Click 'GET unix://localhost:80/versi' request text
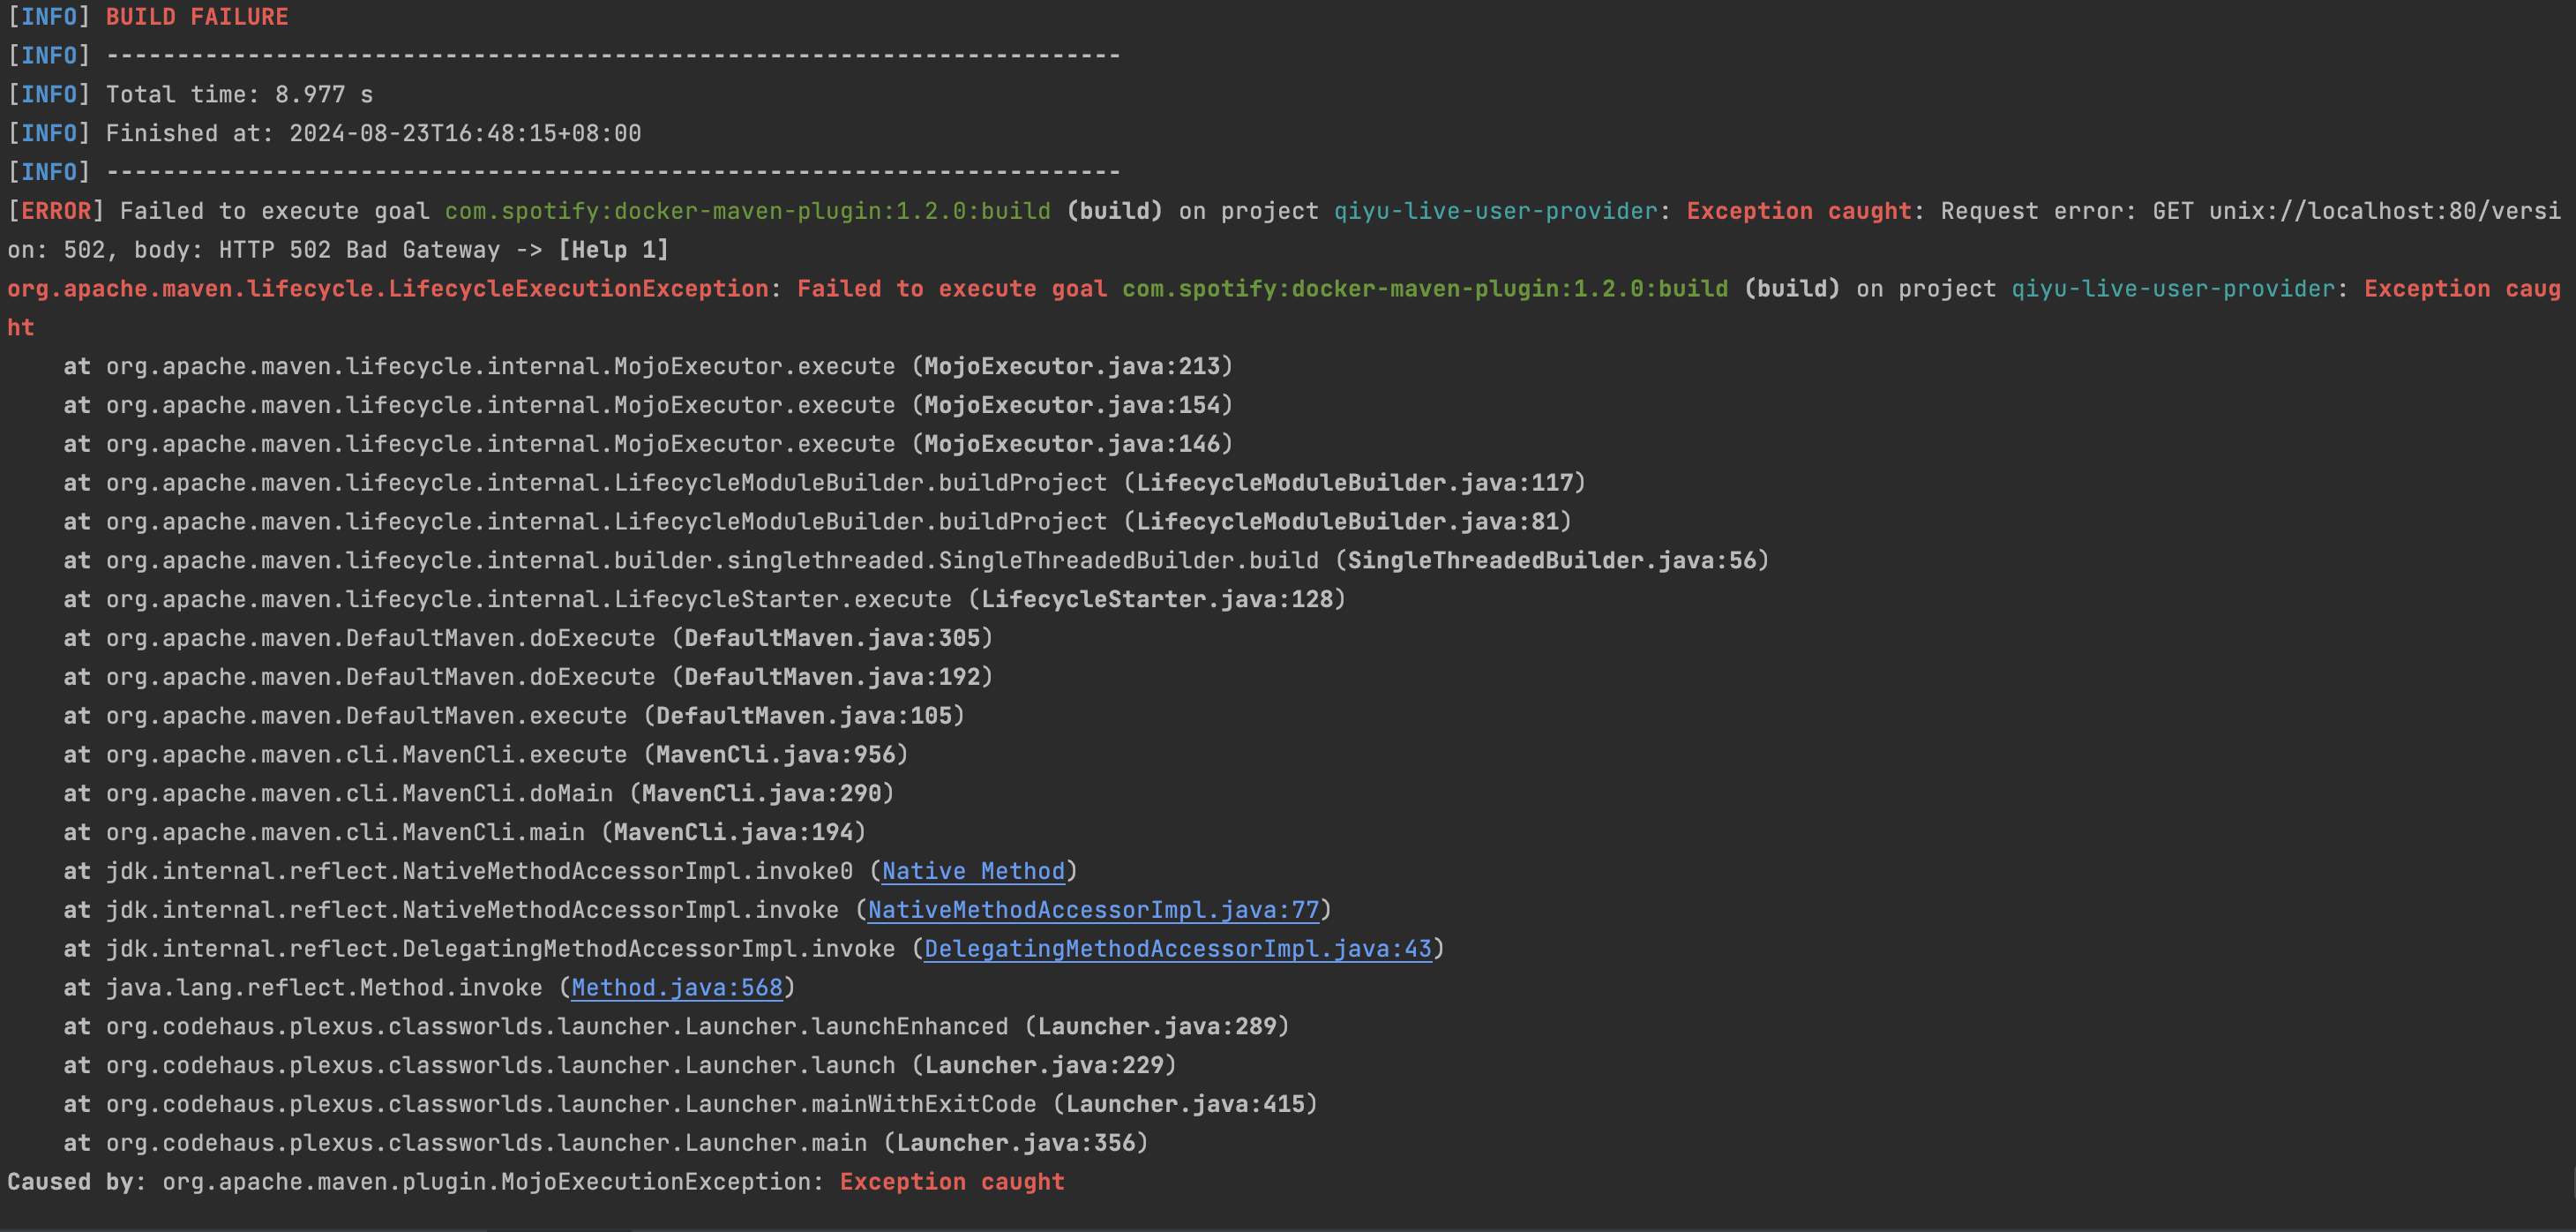 click(x=2356, y=211)
